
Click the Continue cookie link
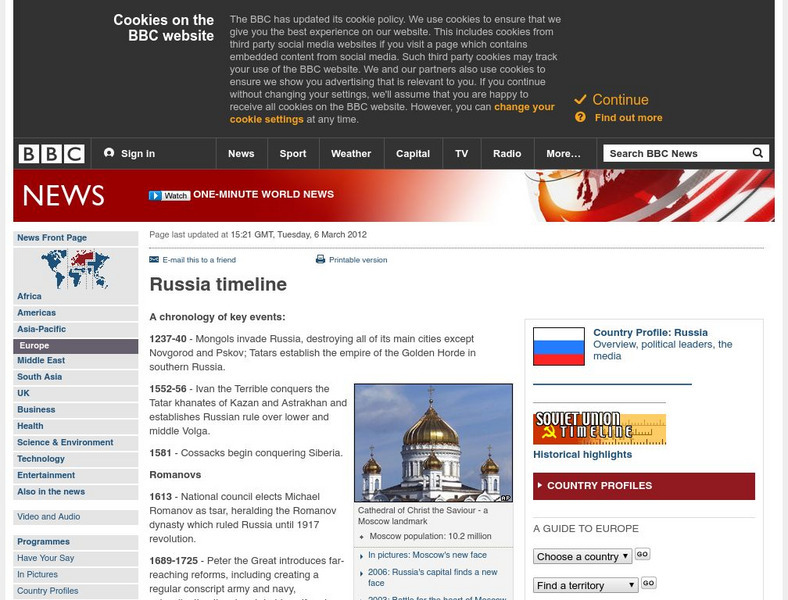[x=620, y=99]
